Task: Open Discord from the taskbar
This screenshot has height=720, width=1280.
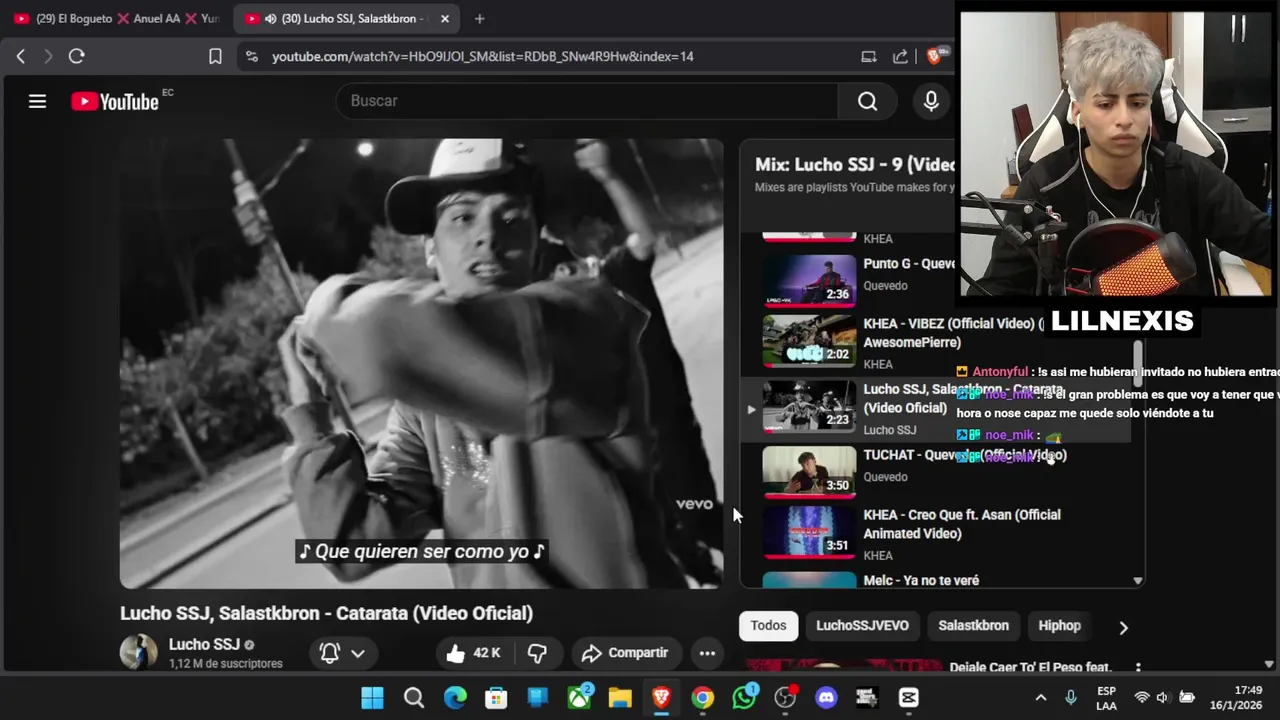Action: coord(826,697)
